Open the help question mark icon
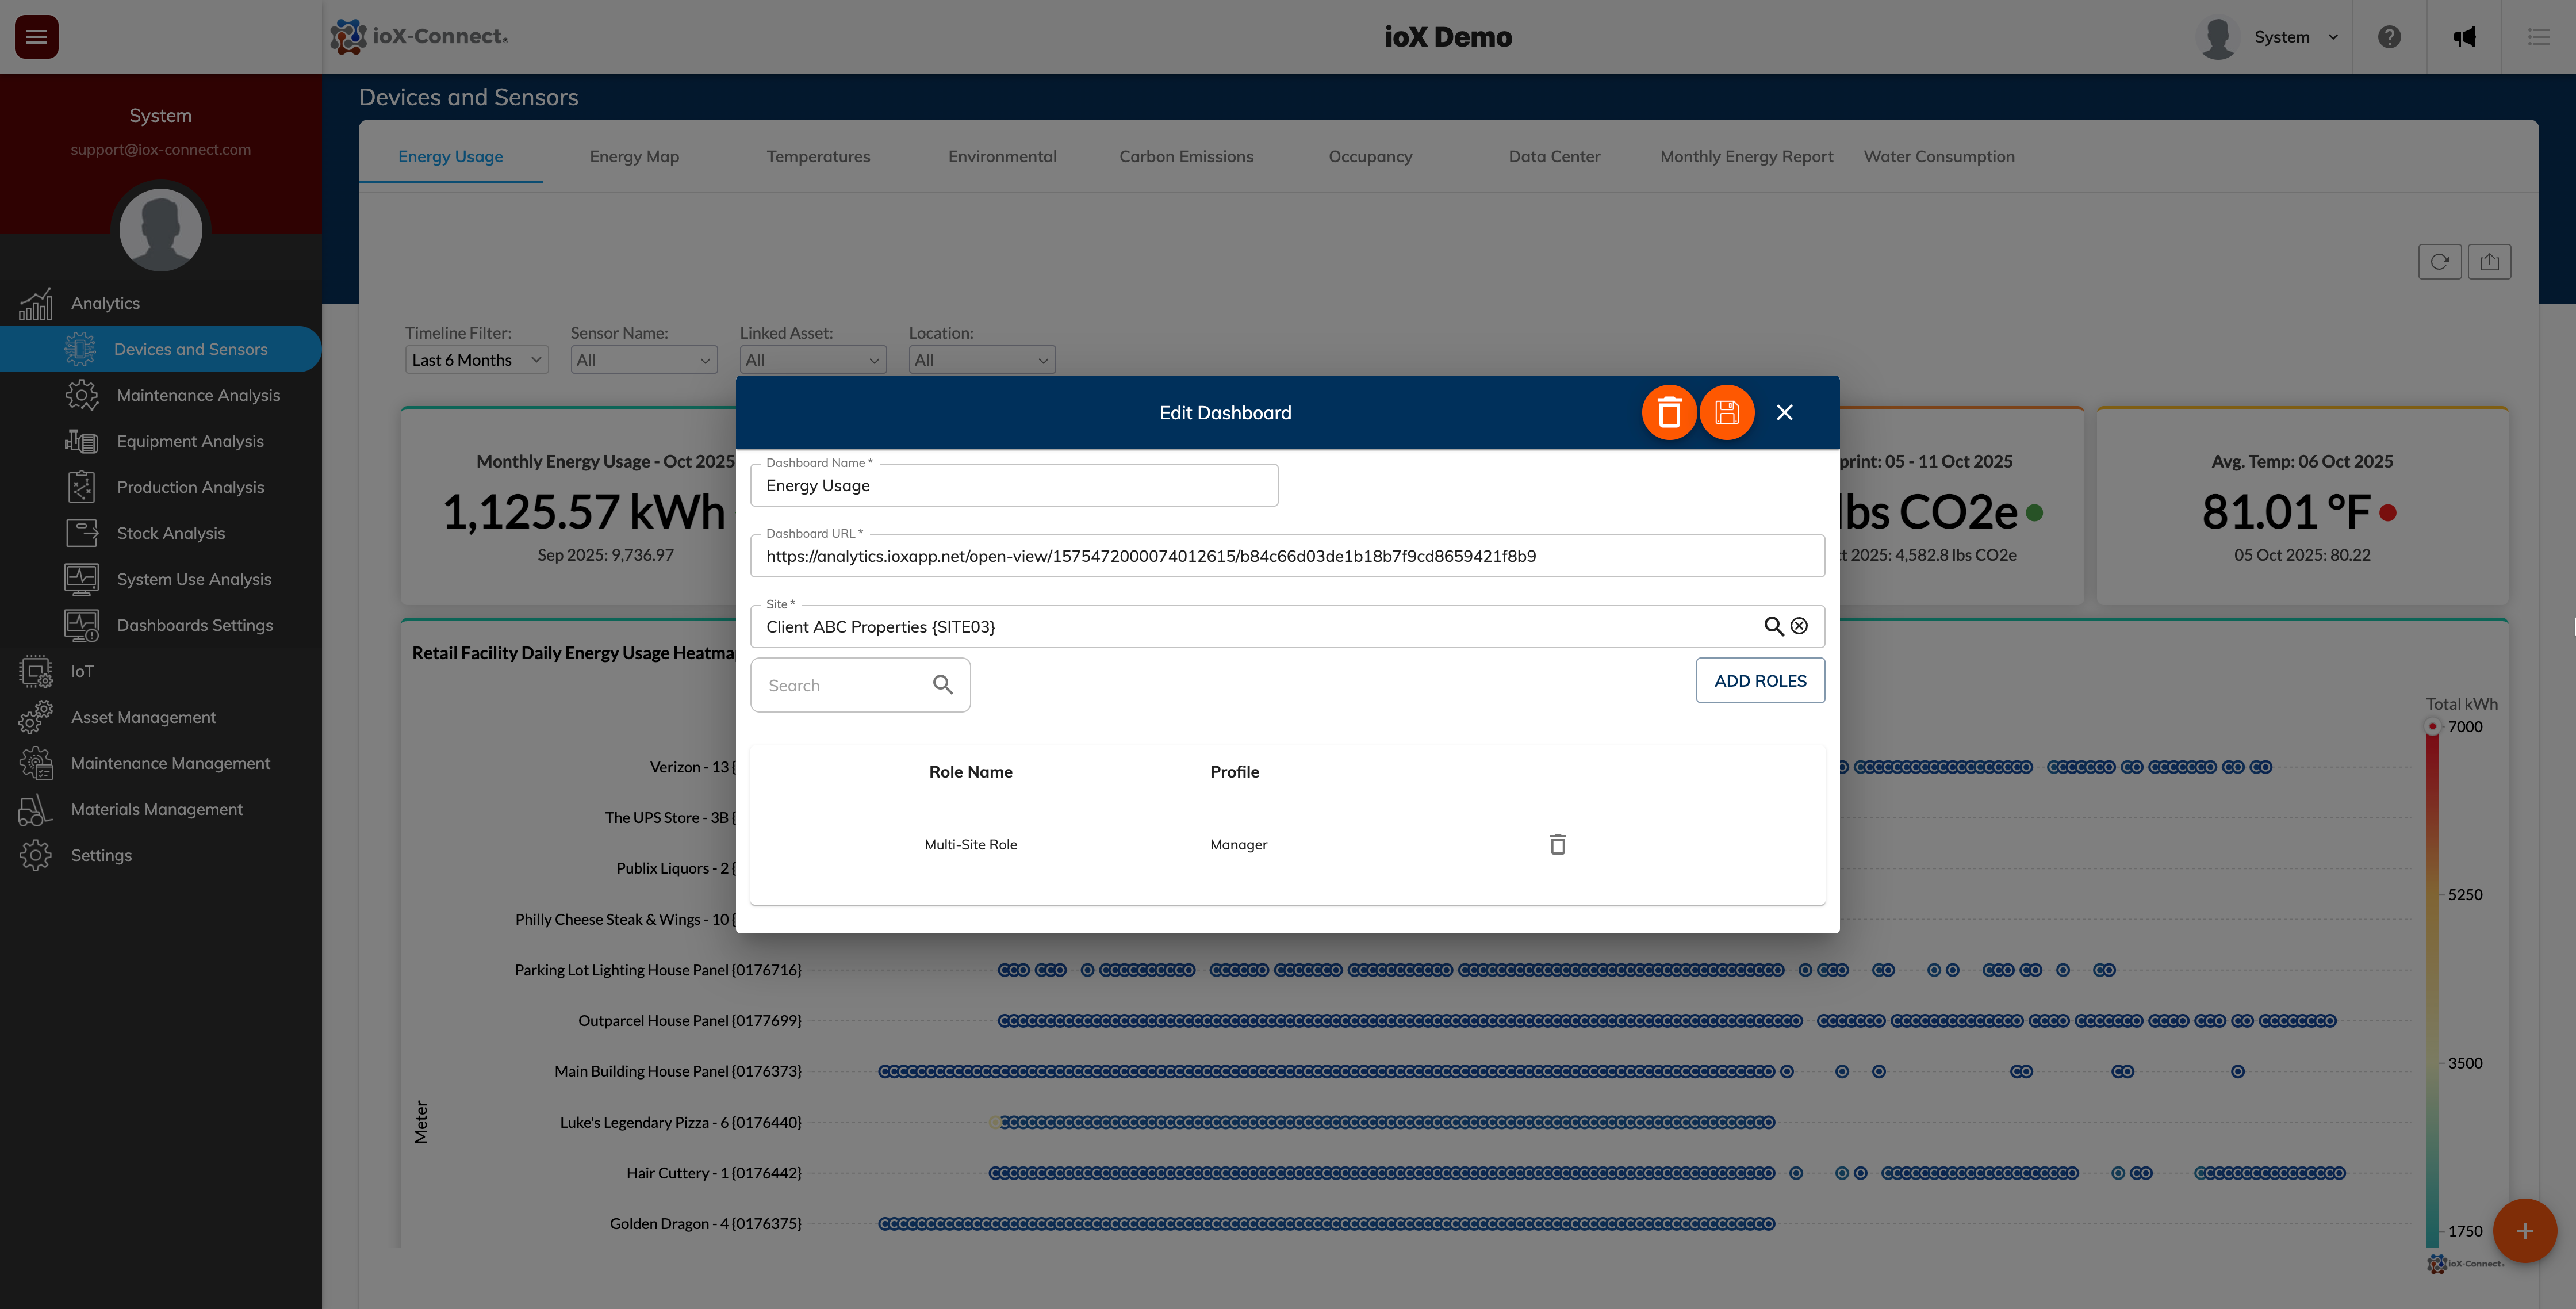 tap(2389, 37)
